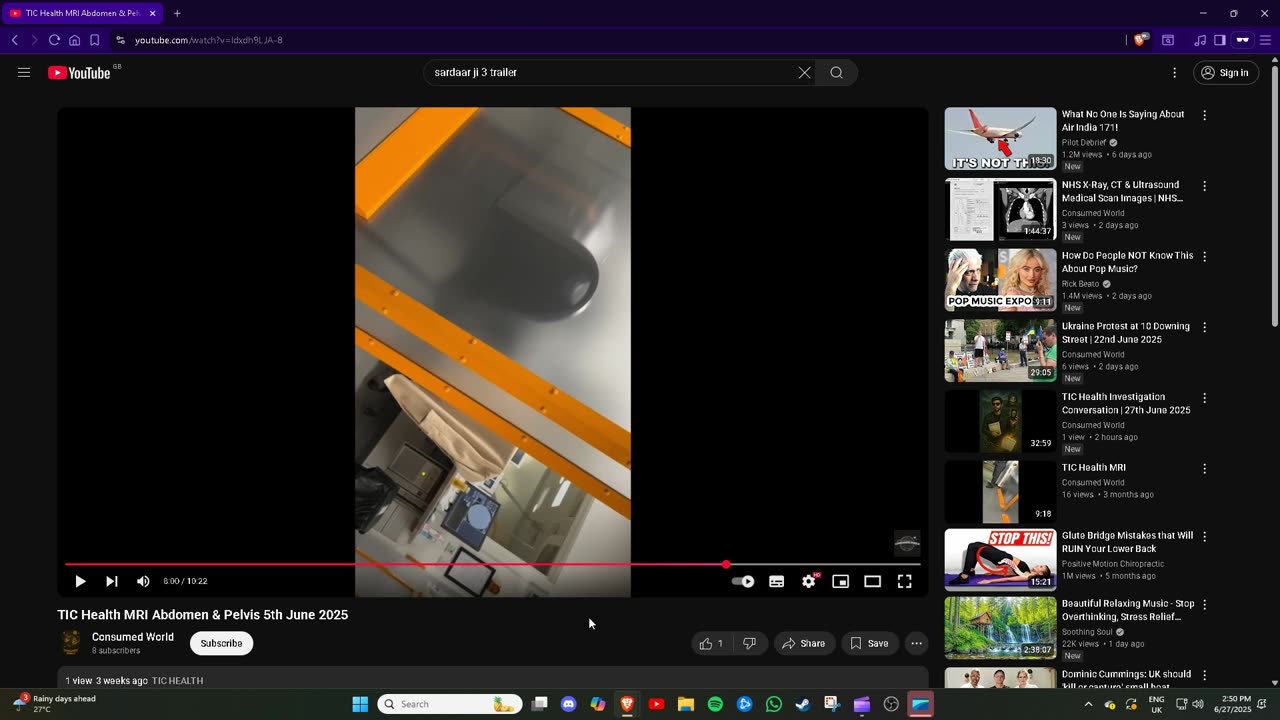Dislike the video

coord(749,643)
